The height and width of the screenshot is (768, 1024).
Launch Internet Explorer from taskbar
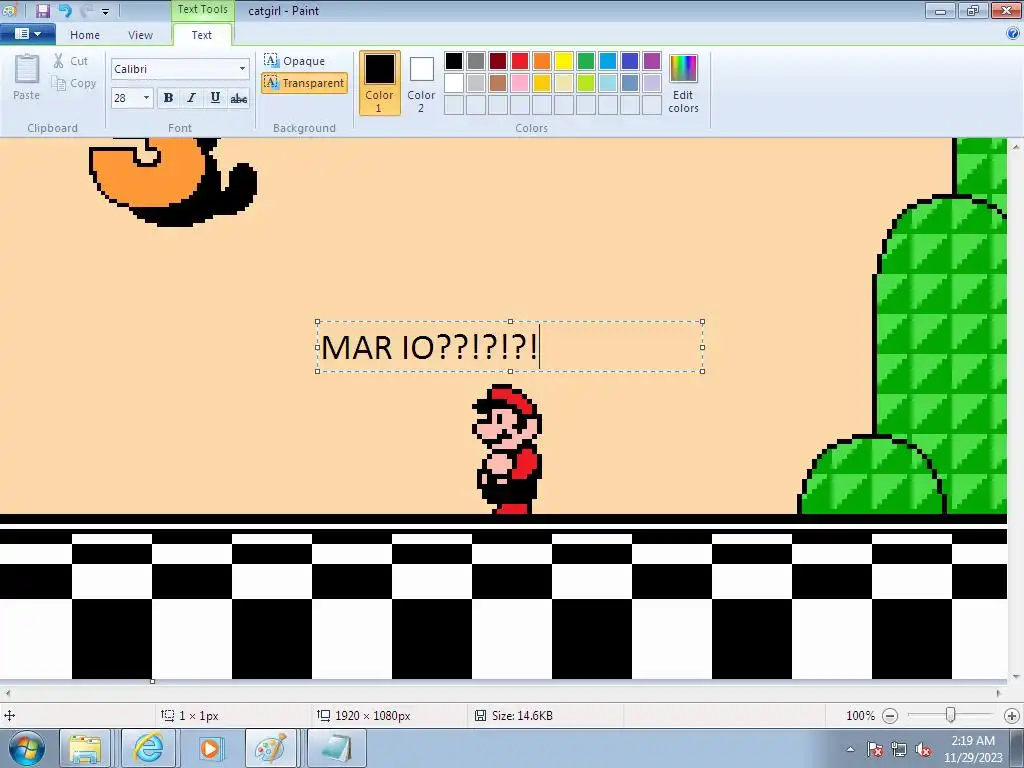point(148,748)
